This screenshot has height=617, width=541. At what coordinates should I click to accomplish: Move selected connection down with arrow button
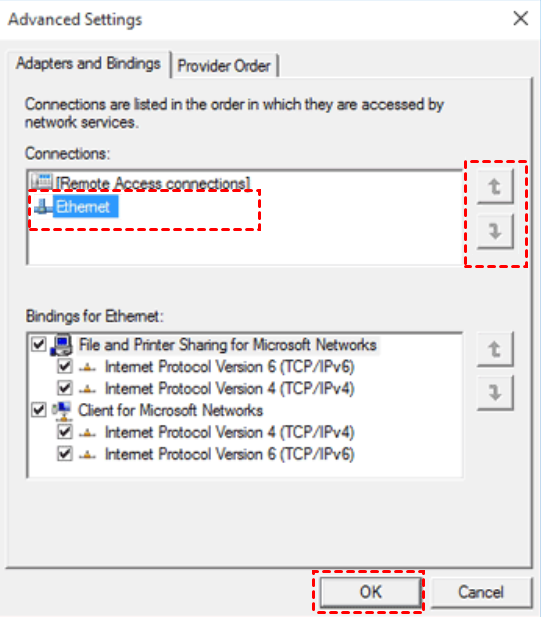495,231
